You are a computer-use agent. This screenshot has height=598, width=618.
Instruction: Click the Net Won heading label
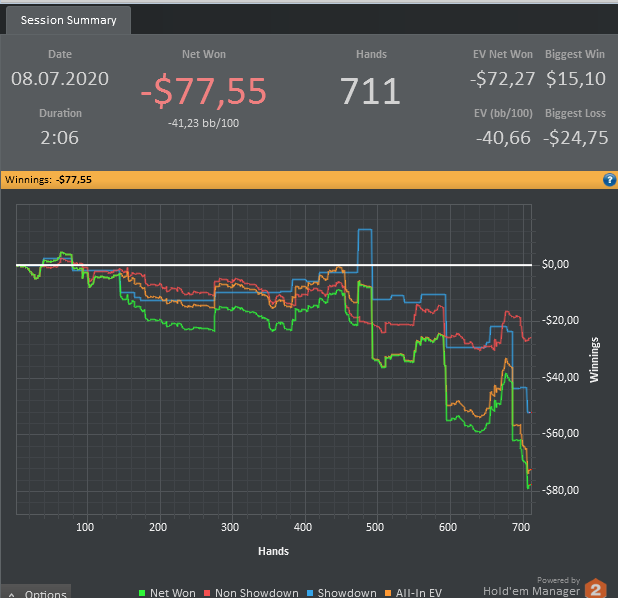coord(204,54)
